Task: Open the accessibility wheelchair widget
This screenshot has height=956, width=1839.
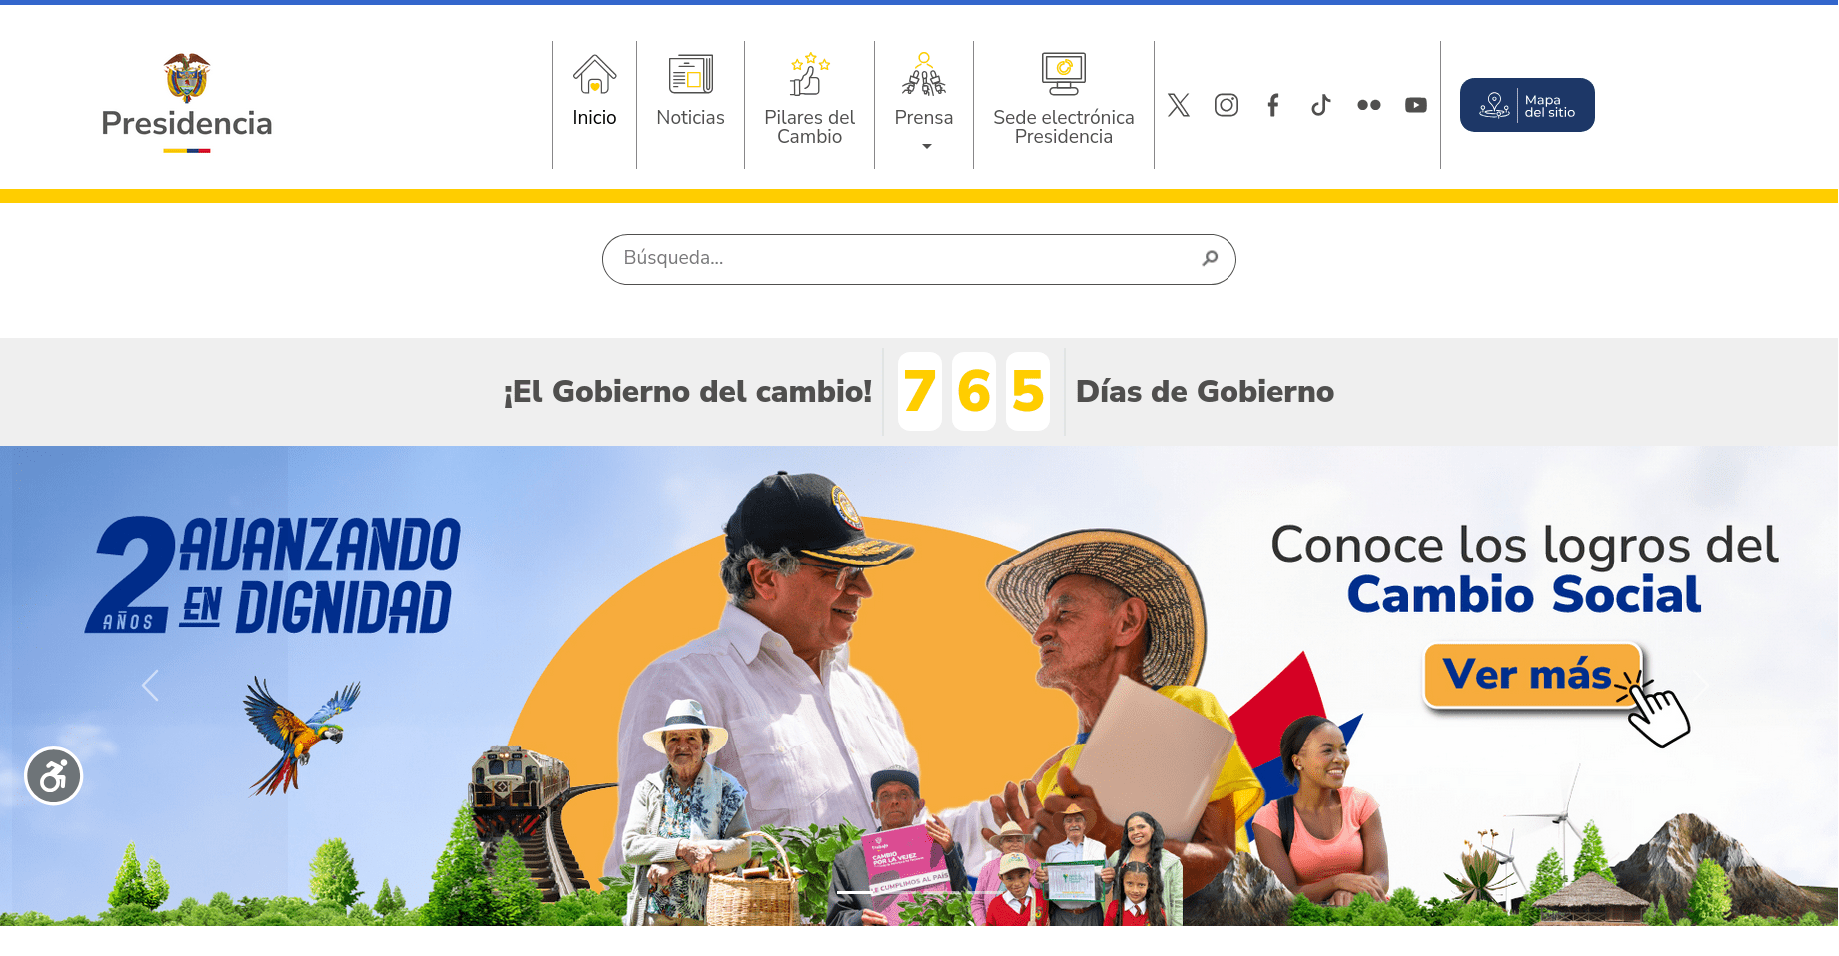Action: [54, 776]
